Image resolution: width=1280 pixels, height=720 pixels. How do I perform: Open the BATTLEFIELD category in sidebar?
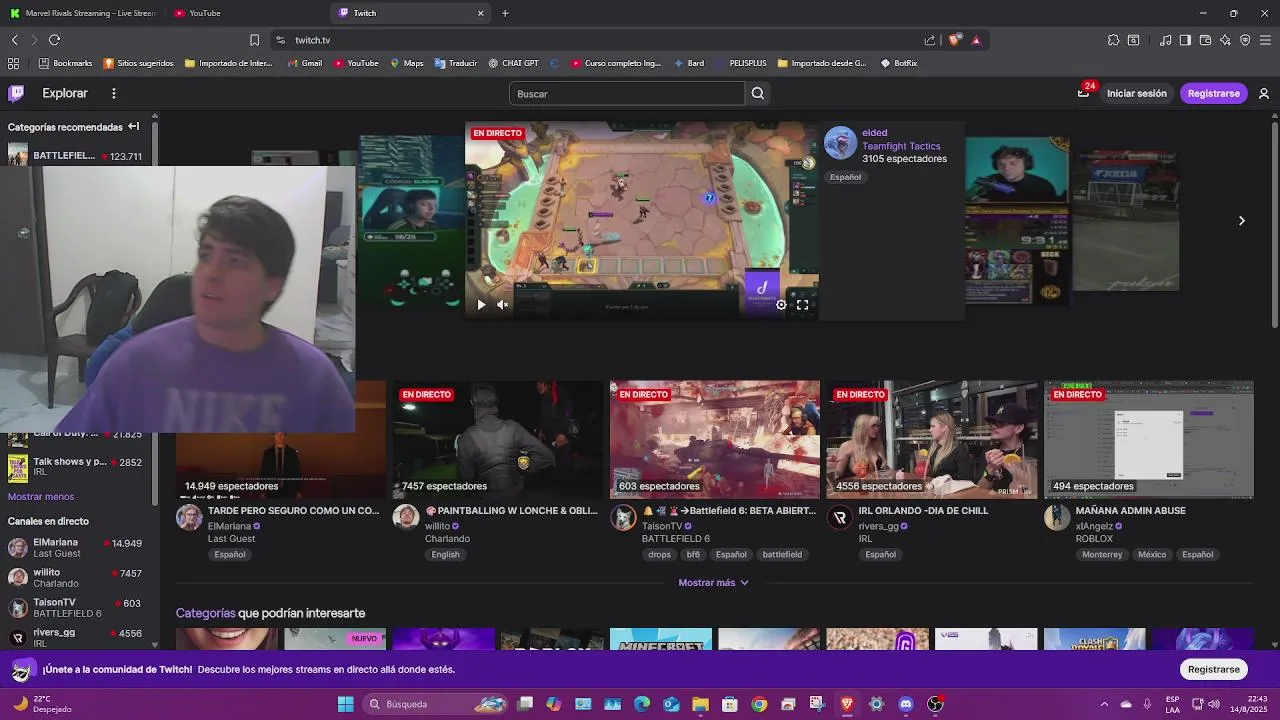click(x=78, y=156)
